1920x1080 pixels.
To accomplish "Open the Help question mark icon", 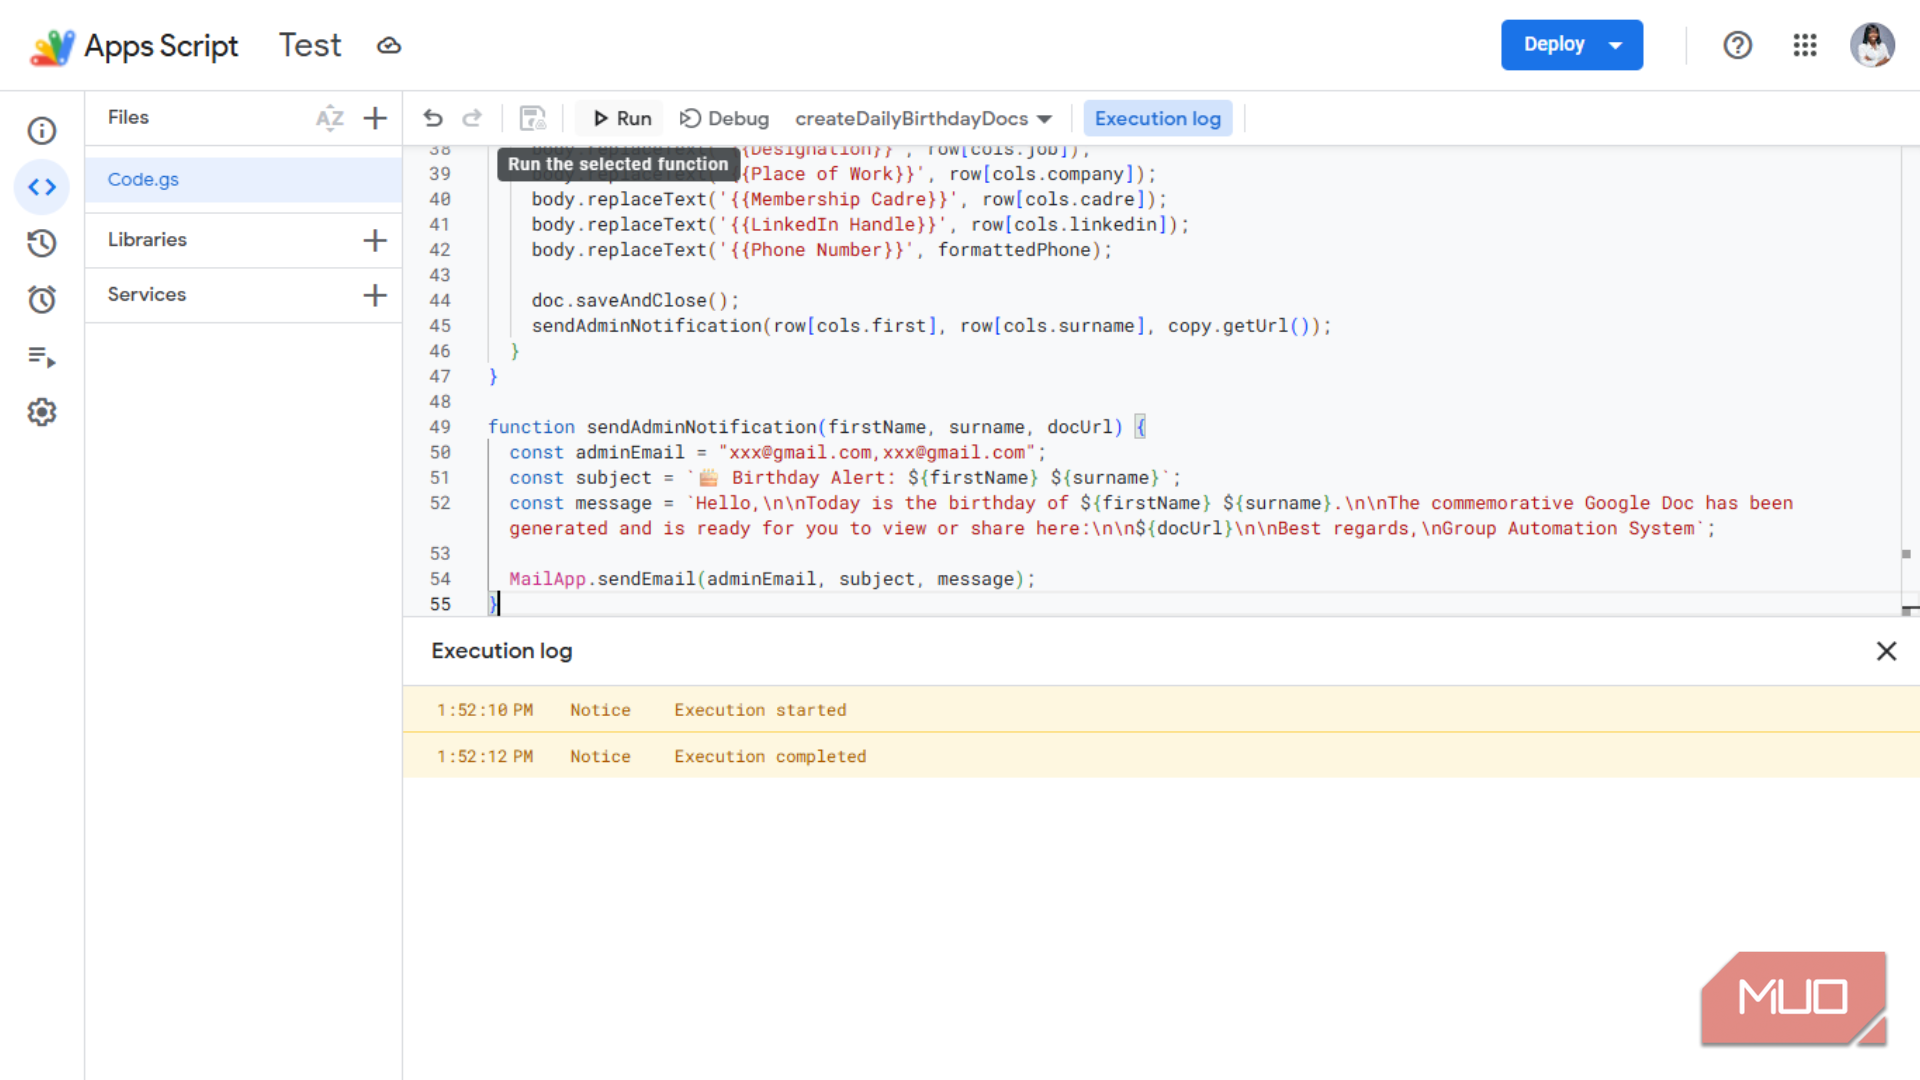I will tap(1738, 45).
